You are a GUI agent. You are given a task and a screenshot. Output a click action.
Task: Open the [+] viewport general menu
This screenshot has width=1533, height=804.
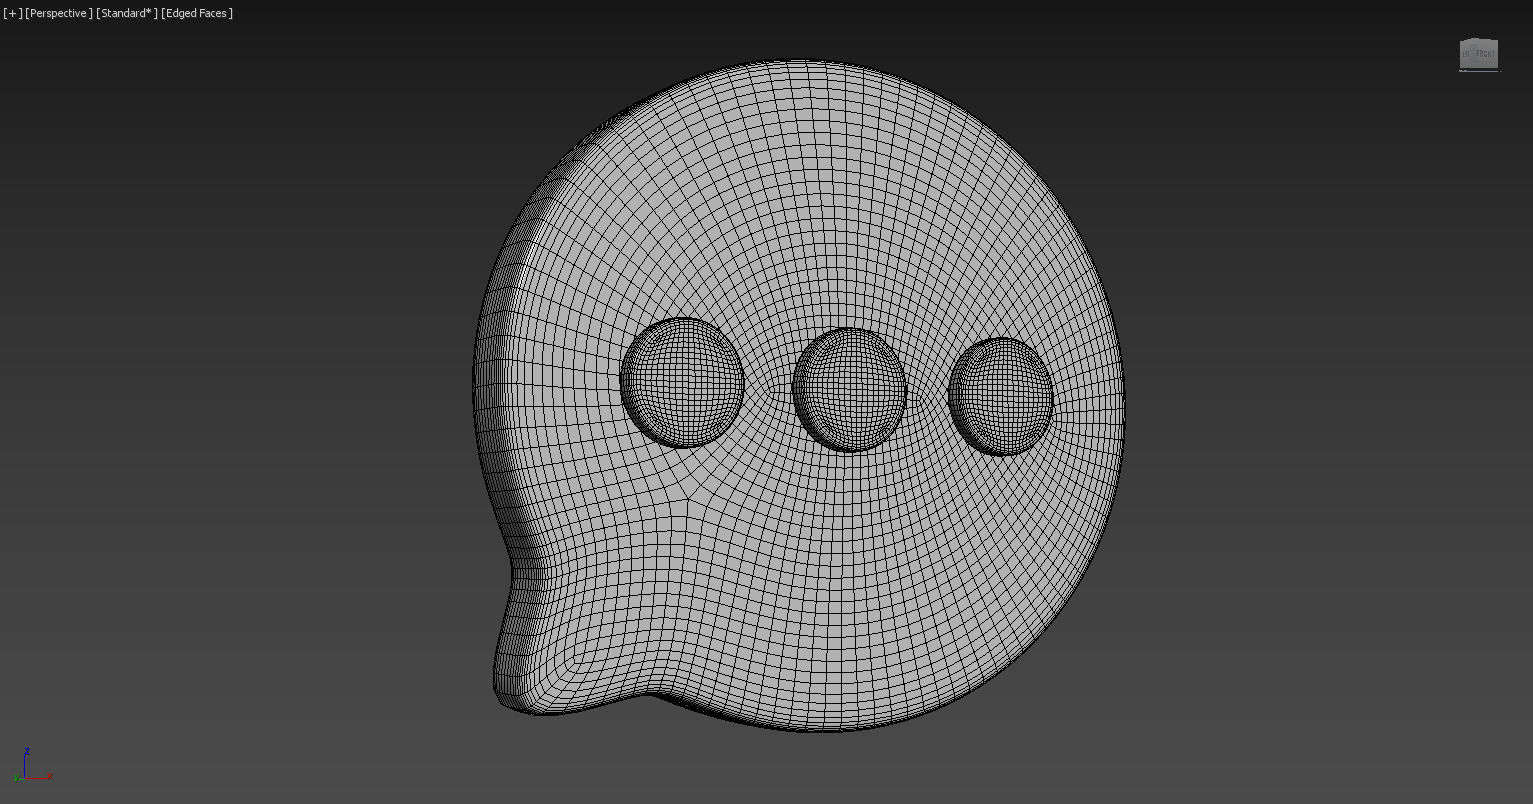[x=12, y=13]
